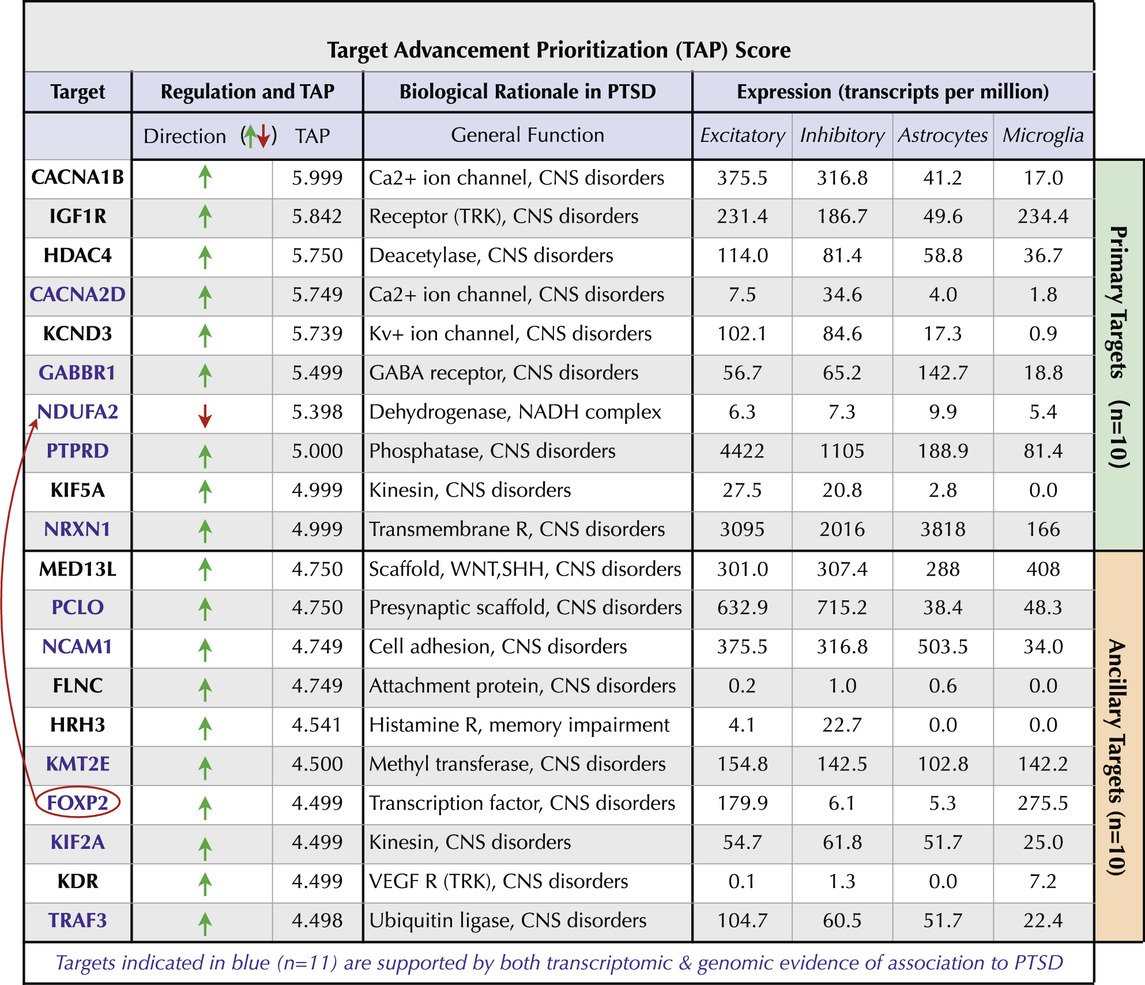Click the red arrow in Direction header
This screenshot has height=985, width=1145.
[263, 136]
